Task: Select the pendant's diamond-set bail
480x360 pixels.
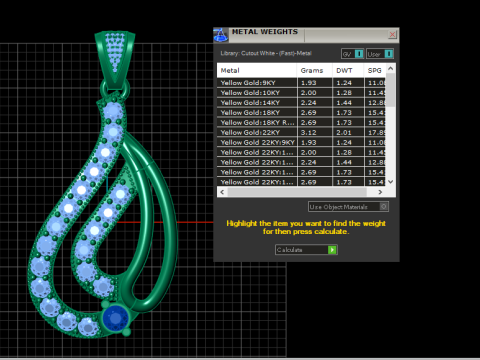Action: (115, 59)
